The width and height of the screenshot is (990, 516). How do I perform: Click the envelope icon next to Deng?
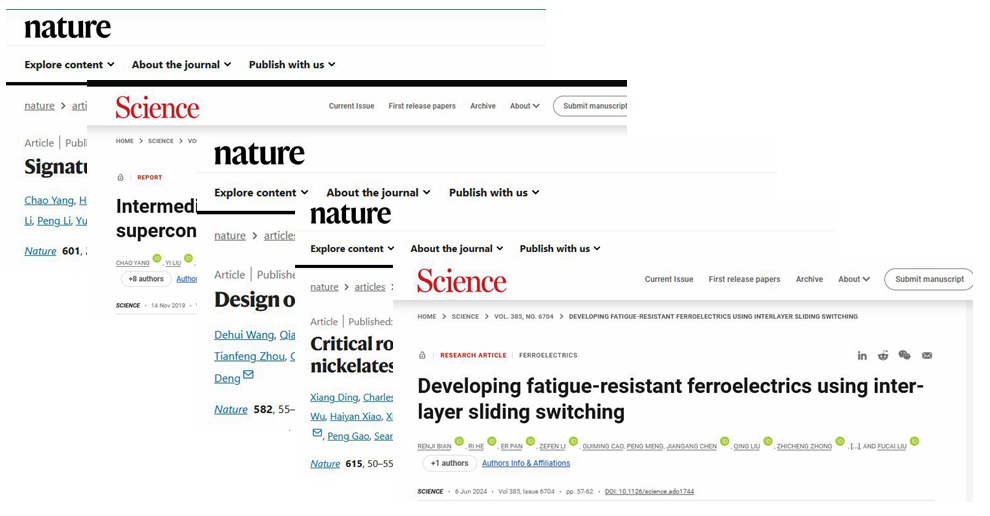point(248,375)
